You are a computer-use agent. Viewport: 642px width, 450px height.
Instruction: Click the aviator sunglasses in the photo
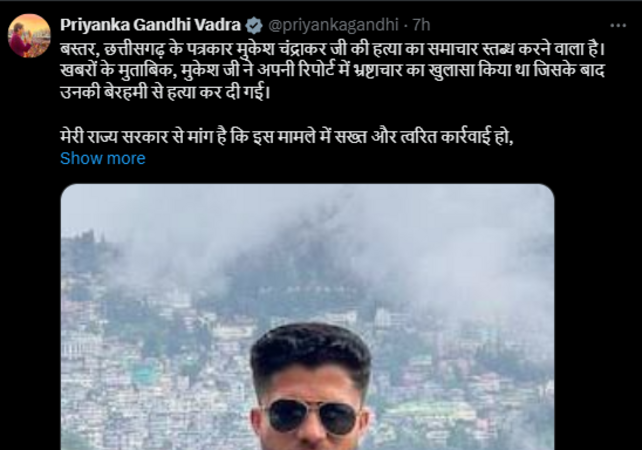[x=312, y=417]
